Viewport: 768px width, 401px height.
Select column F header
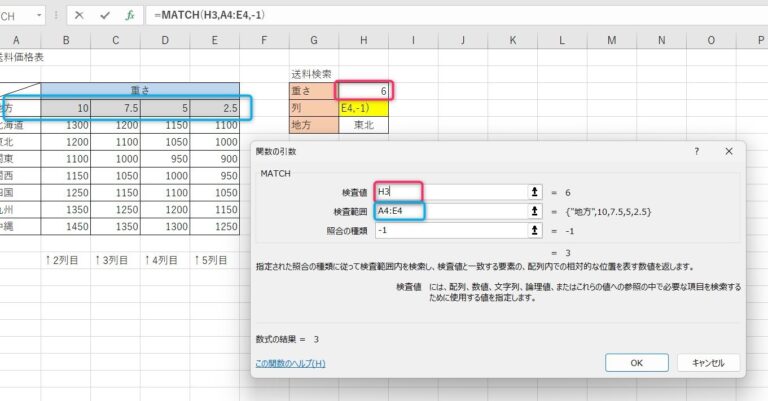pyautogui.click(x=264, y=41)
